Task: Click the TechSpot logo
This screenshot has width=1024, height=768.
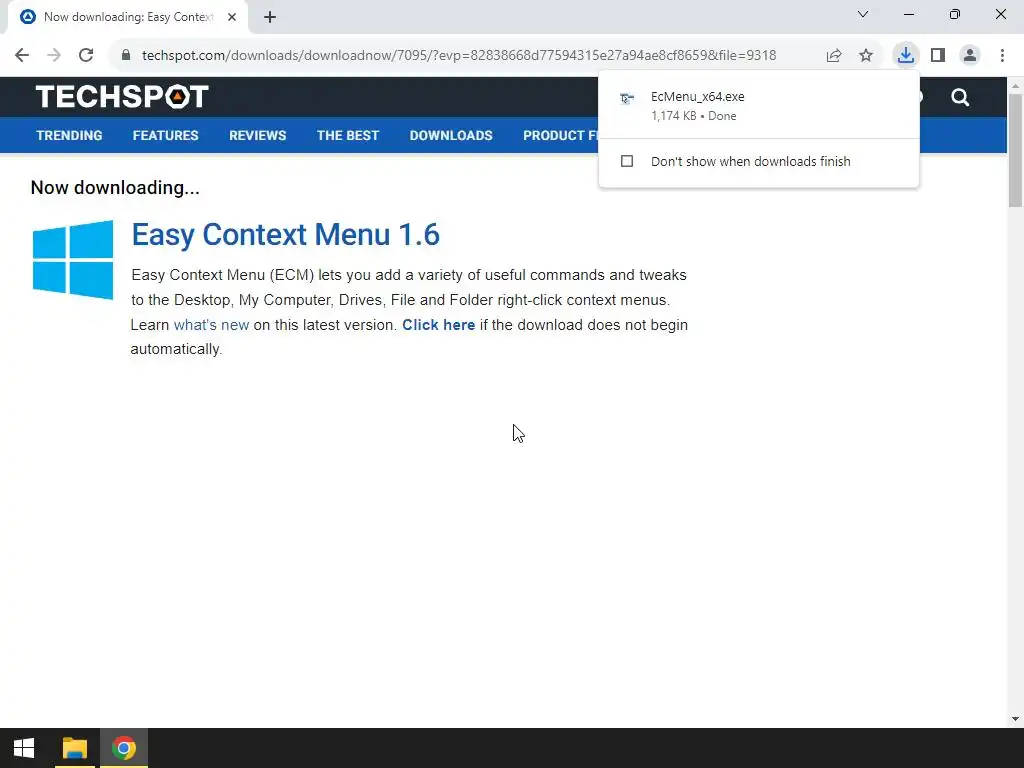Action: tap(122, 97)
